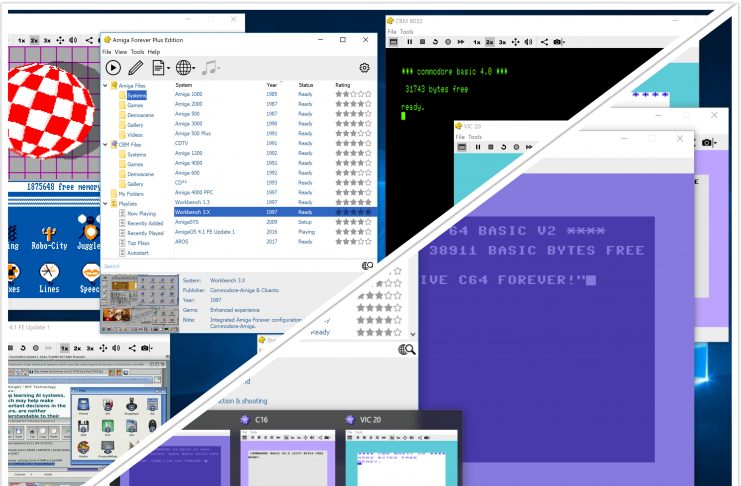Toggle 2x scale in top-left Amiga window
This screenshot has width=741, height=486.
[x=34, y=41]
